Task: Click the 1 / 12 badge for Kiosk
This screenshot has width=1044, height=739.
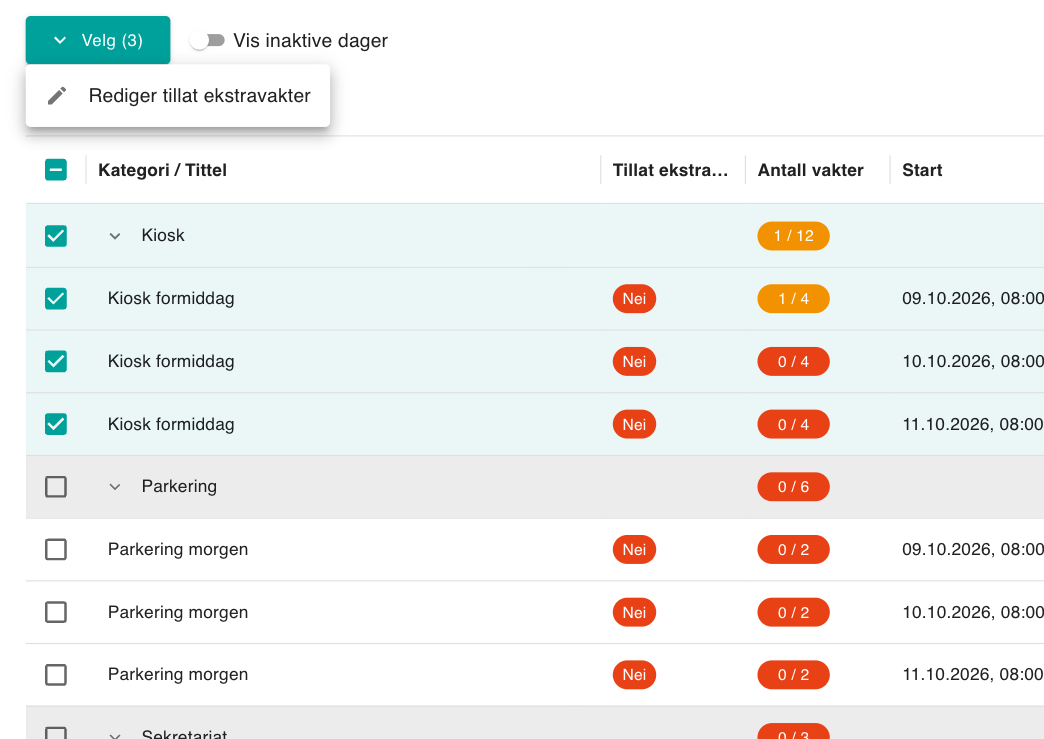Action: pos(794,236)
